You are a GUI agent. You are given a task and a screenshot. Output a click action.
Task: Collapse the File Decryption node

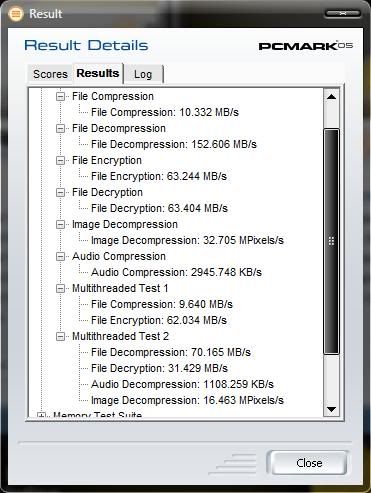[60, 192]
